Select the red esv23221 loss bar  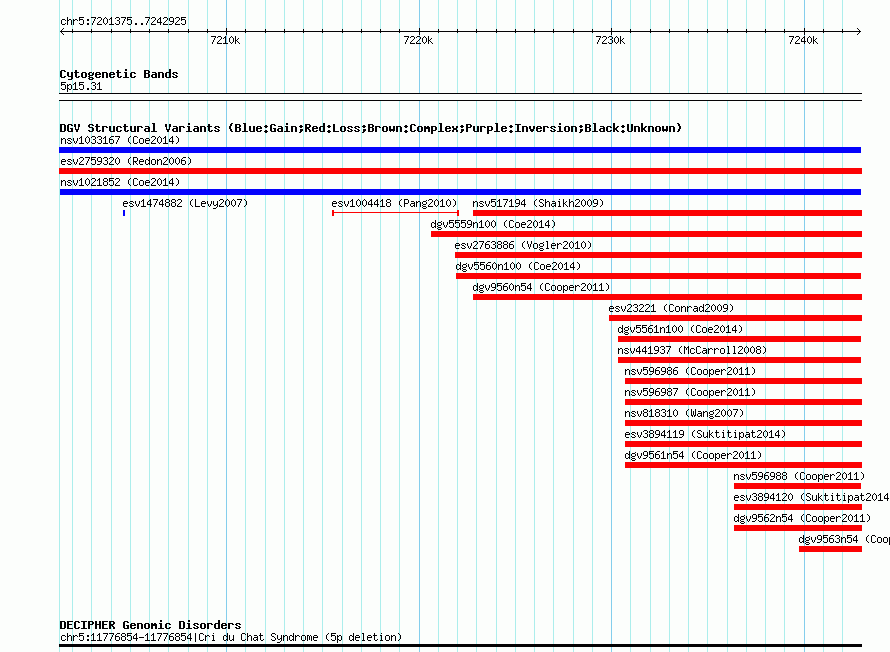[736, 318]
